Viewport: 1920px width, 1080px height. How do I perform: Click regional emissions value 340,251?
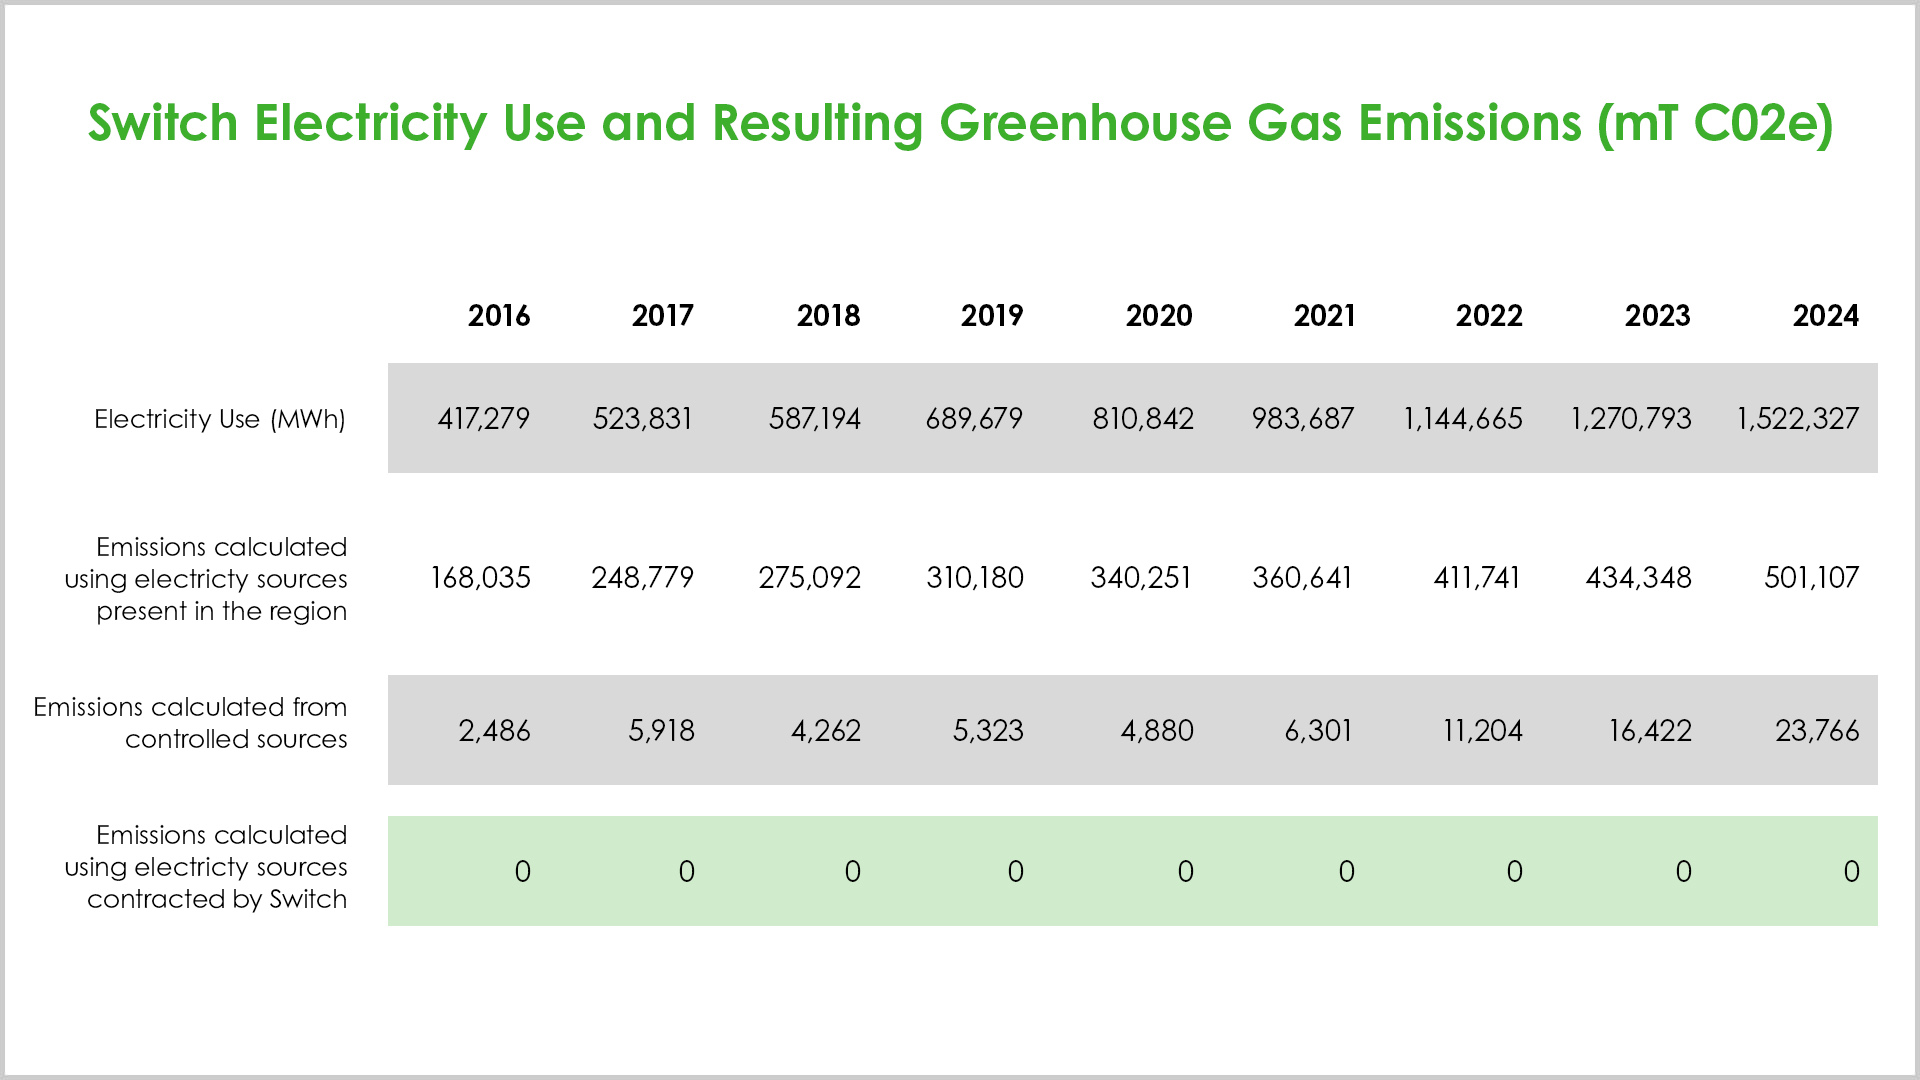tap(1141, 578)
